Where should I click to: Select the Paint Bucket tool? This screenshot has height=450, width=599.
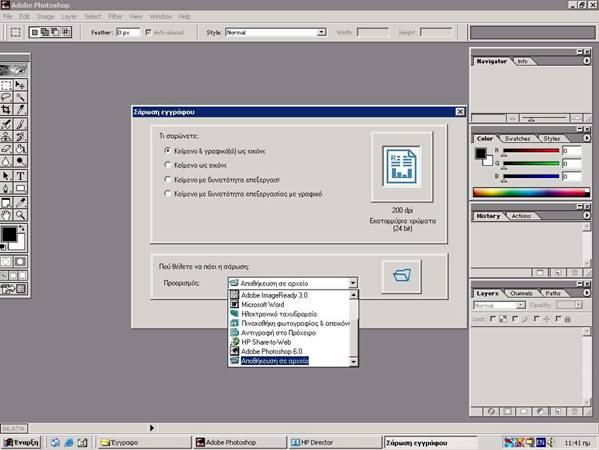pos(20,149)
